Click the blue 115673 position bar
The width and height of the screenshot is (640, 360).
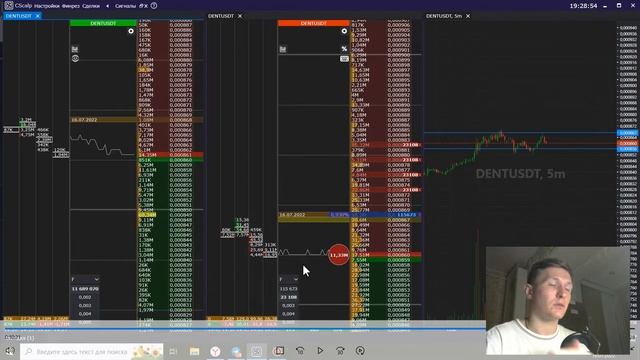click(x=375, y=215)
